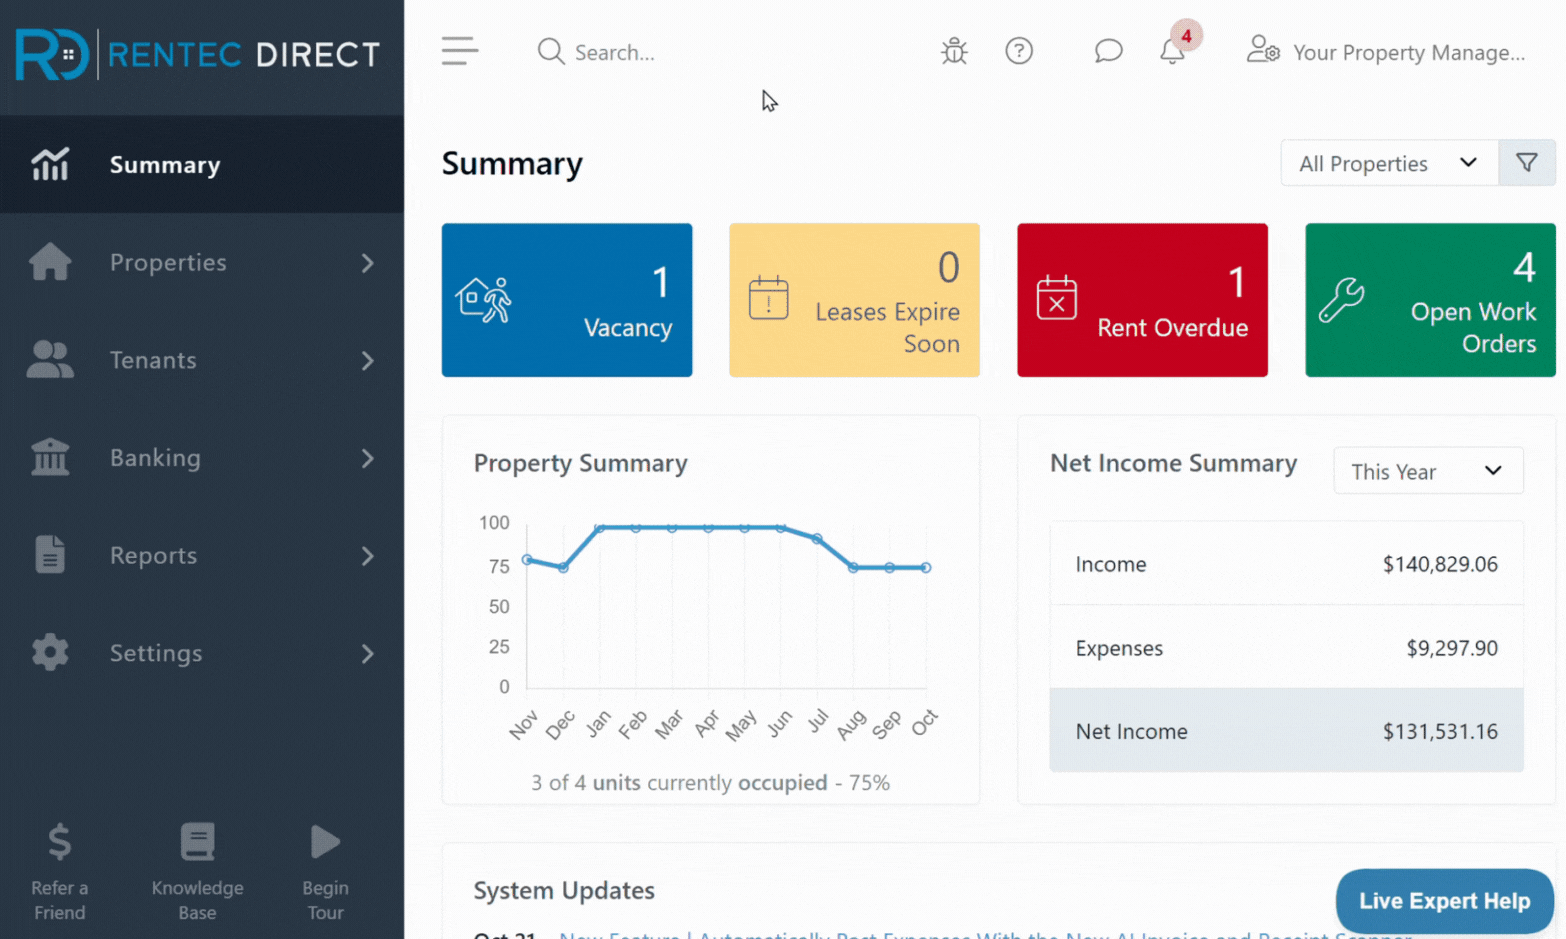
Task: Open the help question mark icon
Action: (x=1019, y=51)
